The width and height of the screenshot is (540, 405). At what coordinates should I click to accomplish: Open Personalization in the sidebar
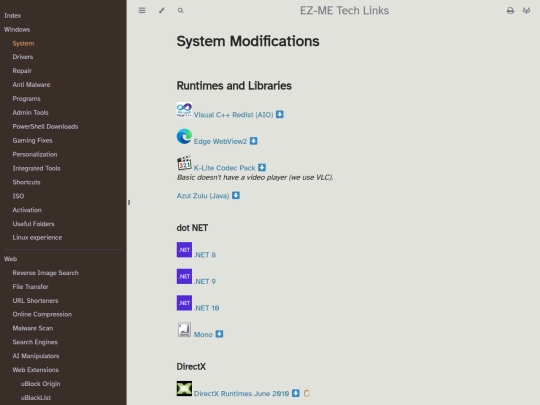point(35,154)
